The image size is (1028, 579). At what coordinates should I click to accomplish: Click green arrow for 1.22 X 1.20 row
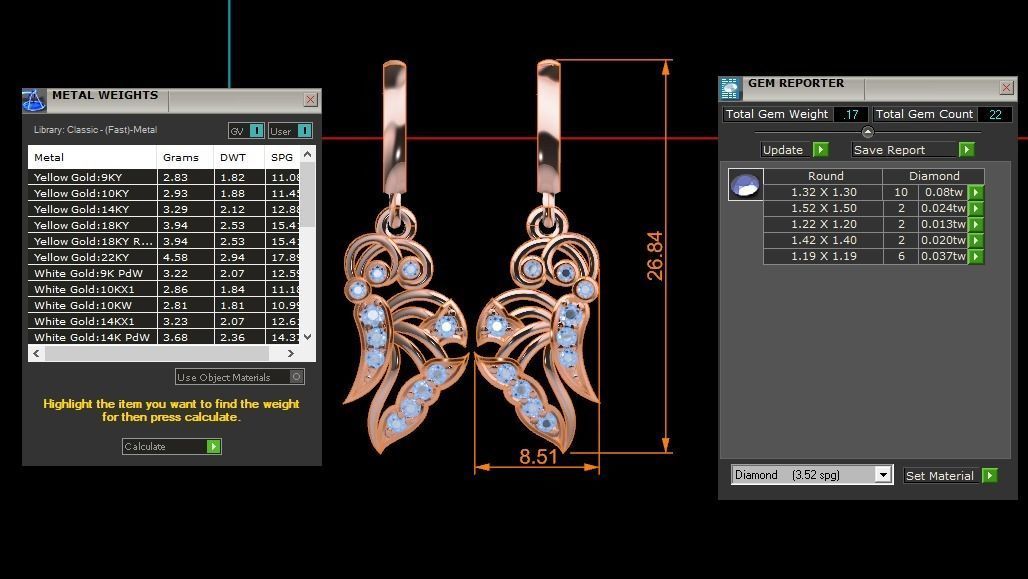pyautogui.click(x=976, y=224)
